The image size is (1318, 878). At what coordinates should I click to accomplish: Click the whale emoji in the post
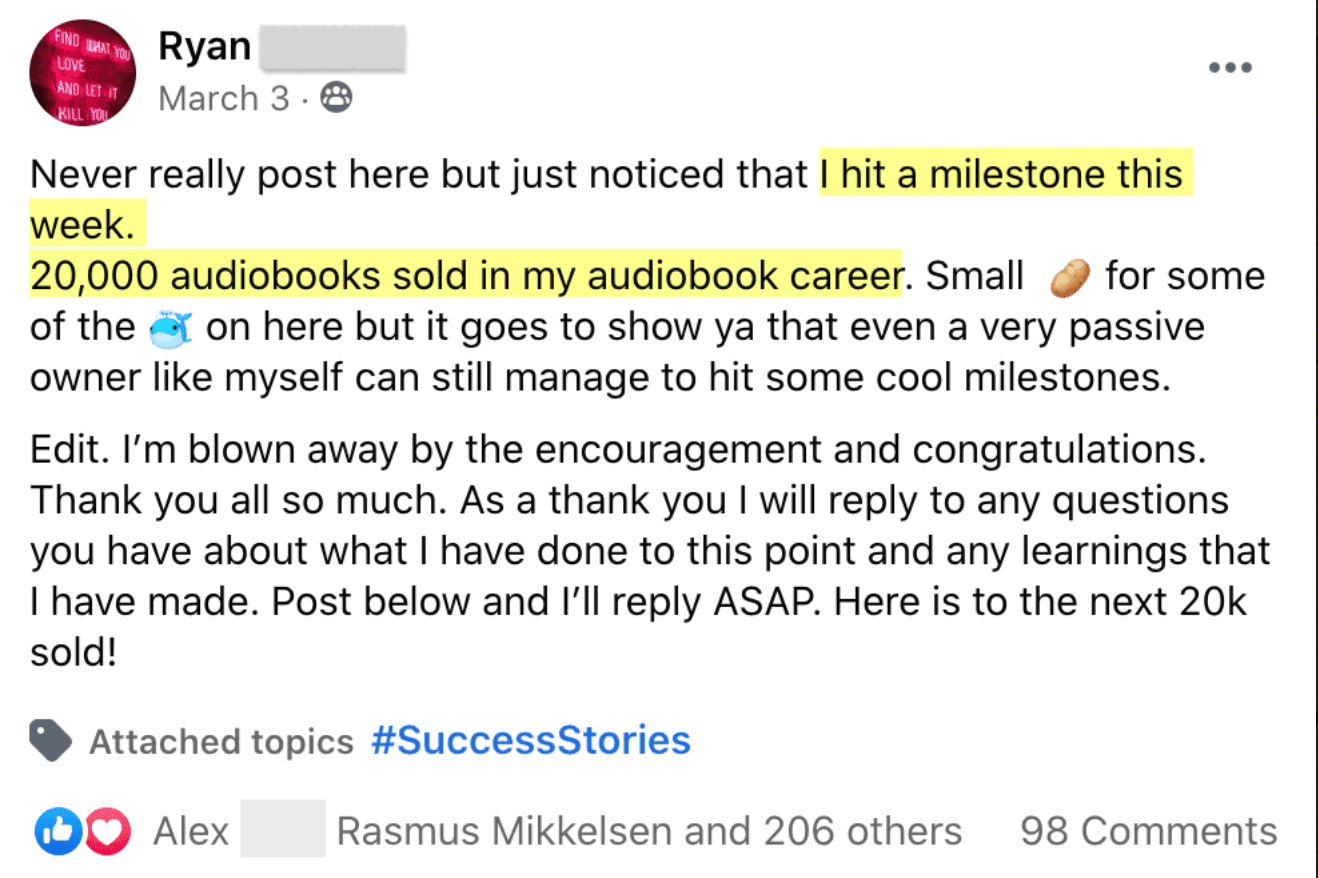pos(169,328)
